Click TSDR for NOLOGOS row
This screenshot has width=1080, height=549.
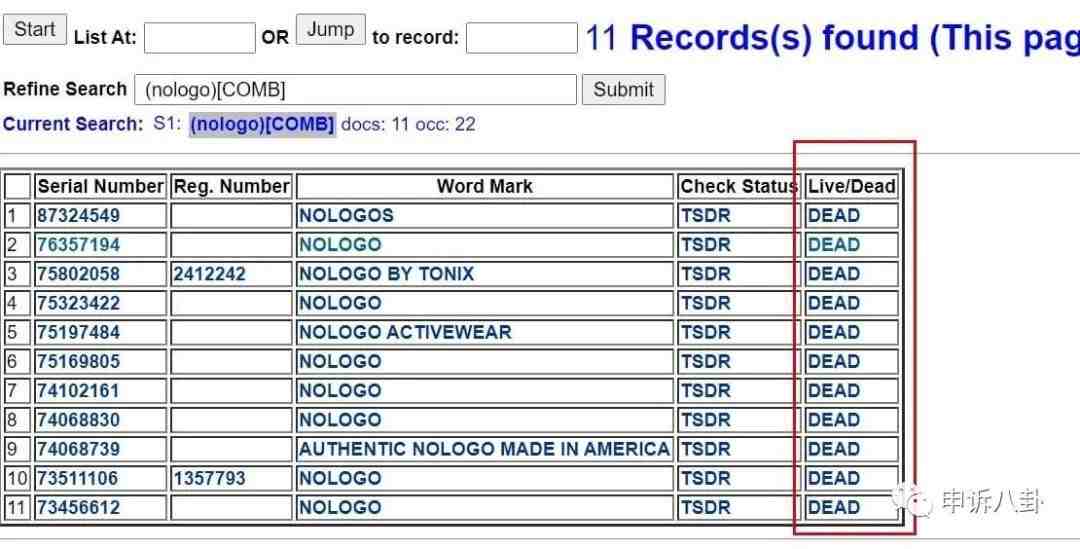(705, 216)
